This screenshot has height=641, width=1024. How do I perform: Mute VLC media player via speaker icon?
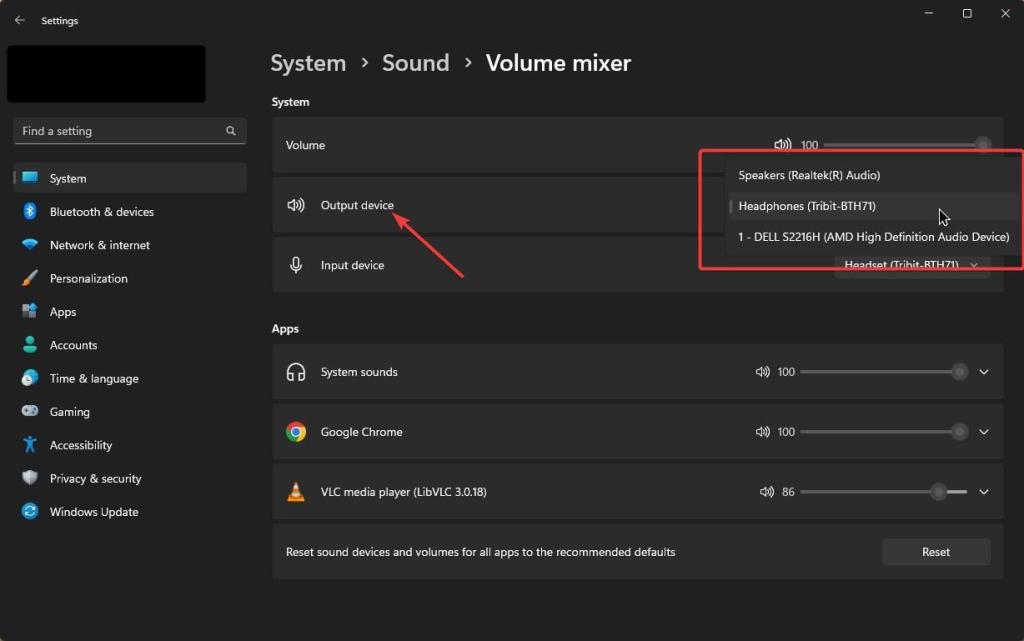click(767, 491)
